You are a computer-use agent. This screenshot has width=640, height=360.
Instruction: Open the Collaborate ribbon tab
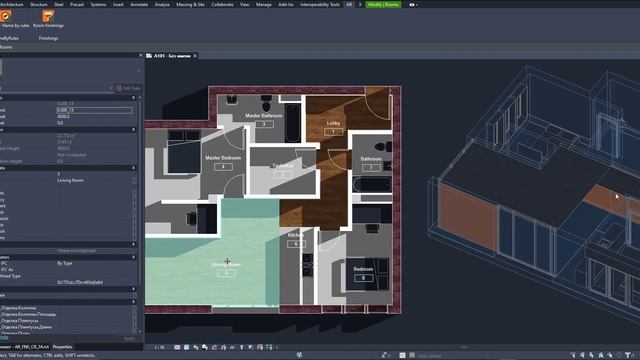[222, 4]
